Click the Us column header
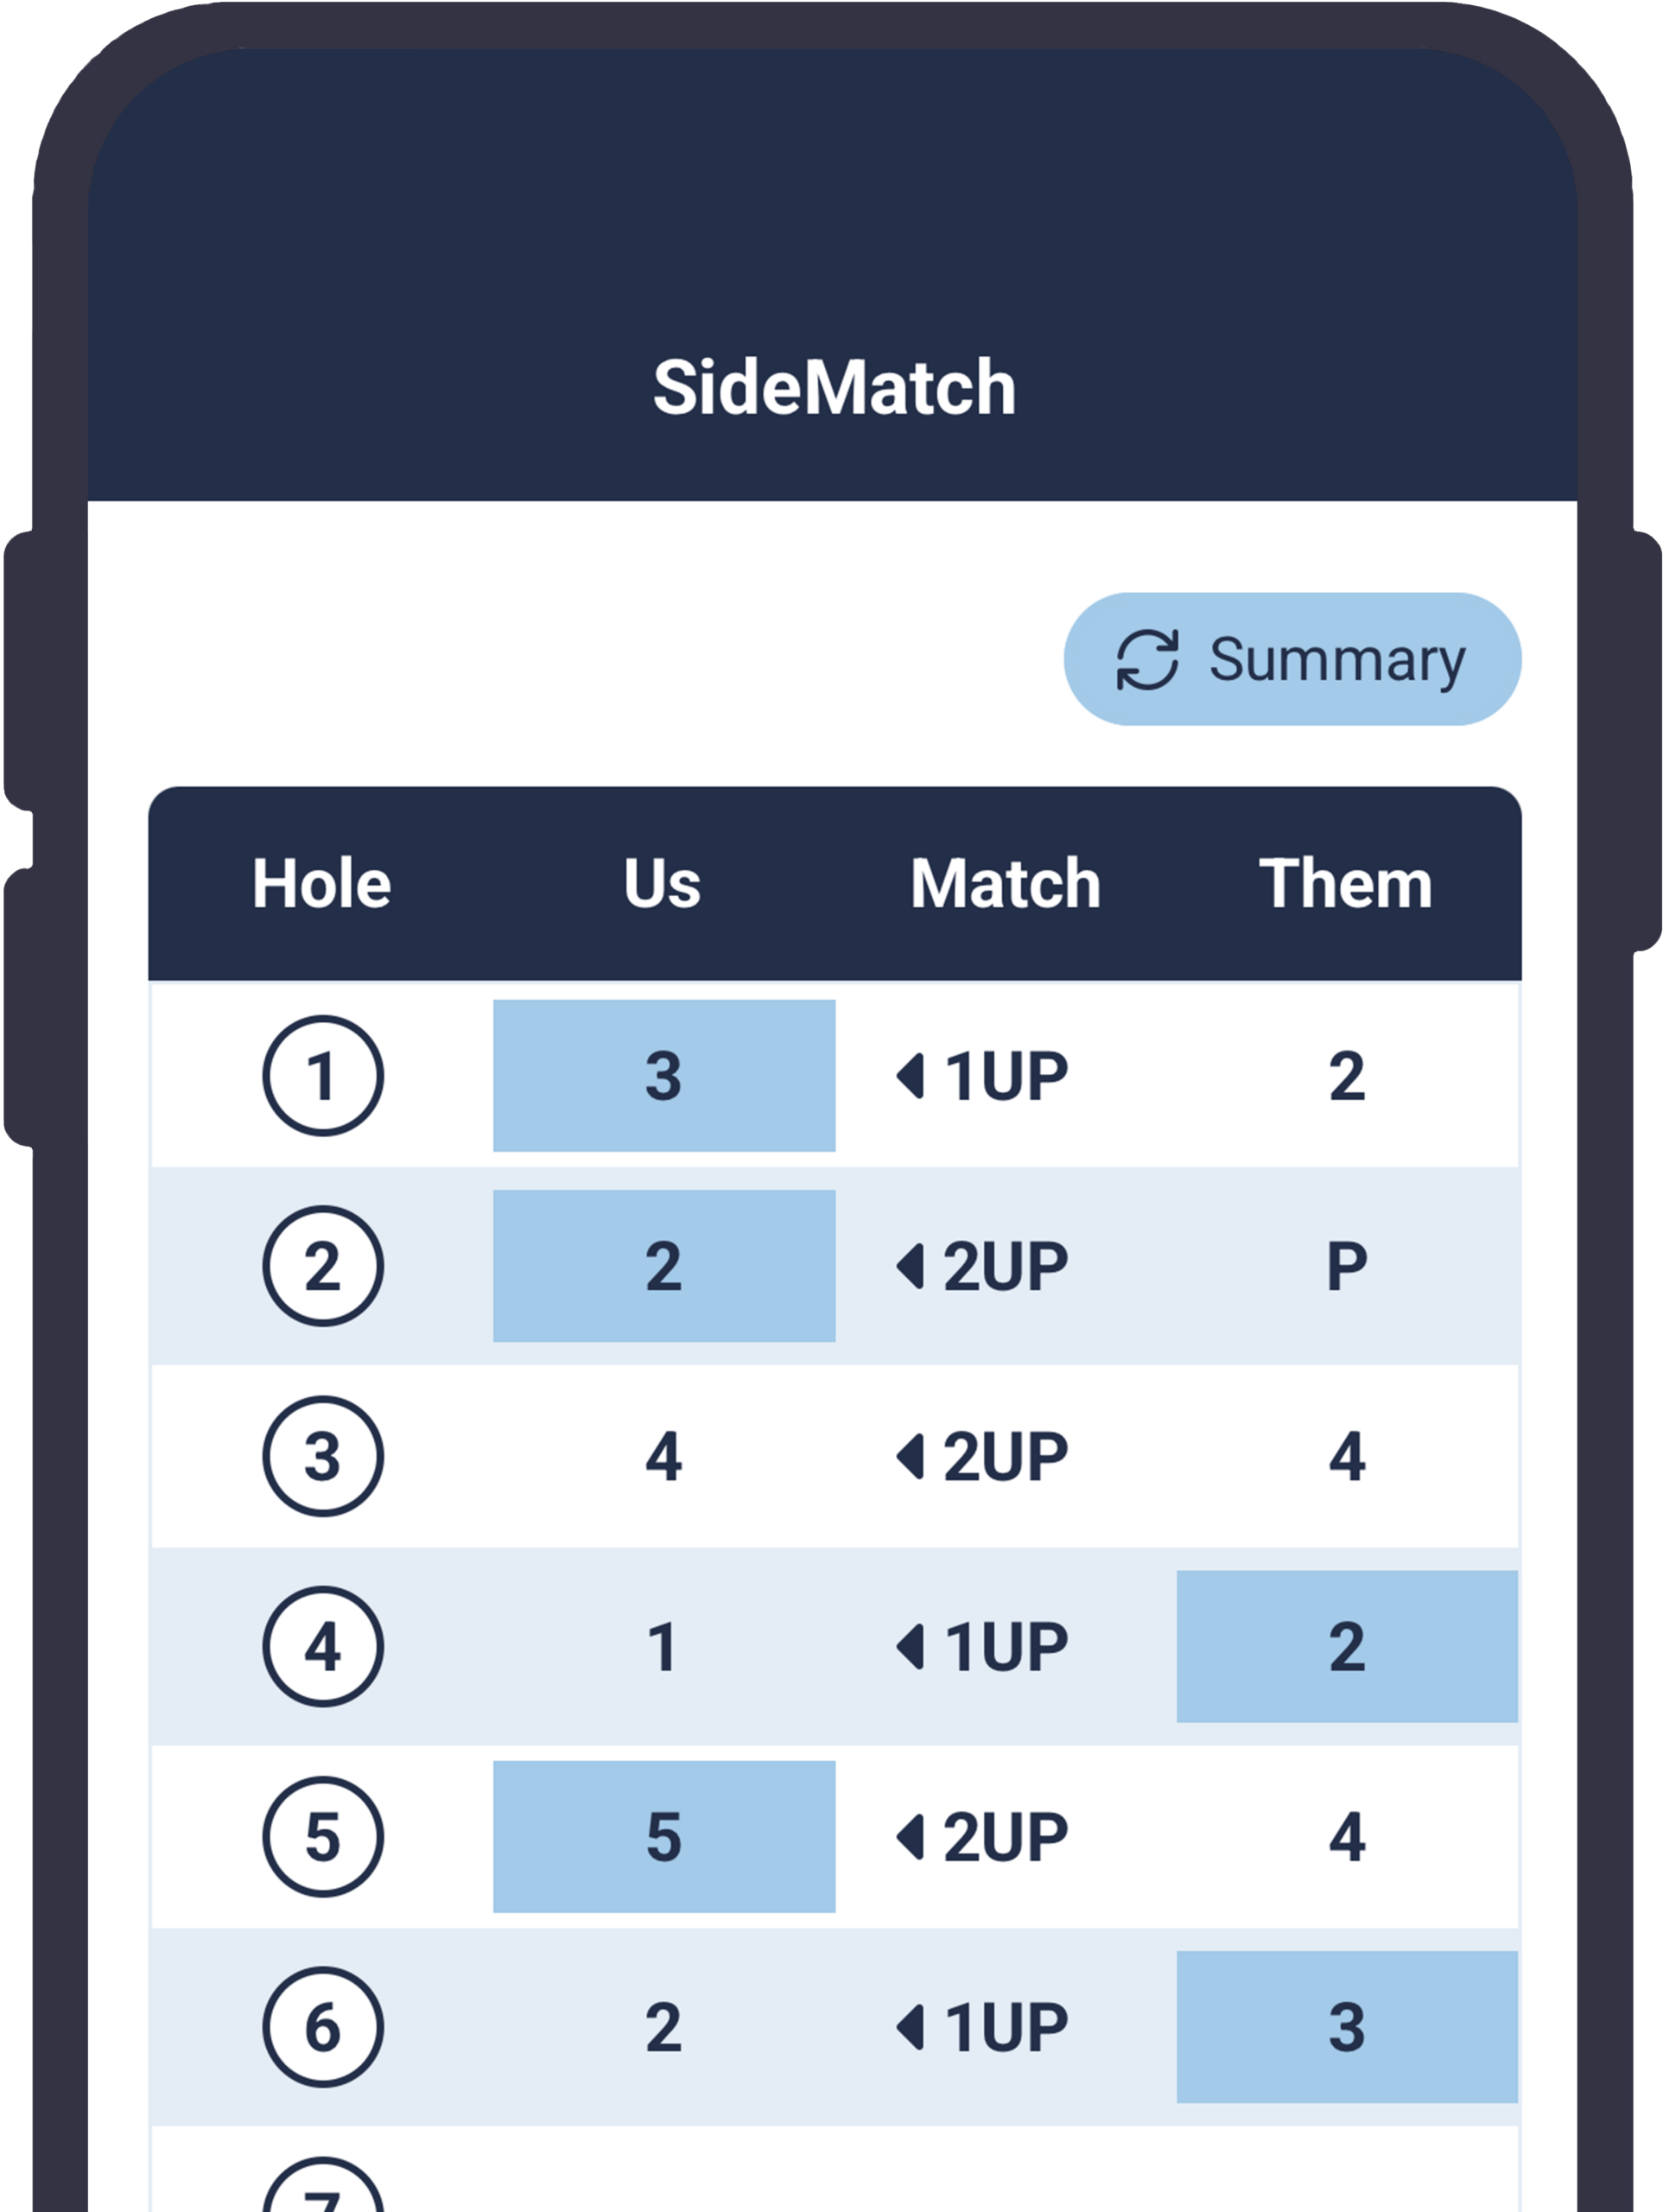Screen dimensions: 1669x2212 pyautogui.click(x=662, y=884)
